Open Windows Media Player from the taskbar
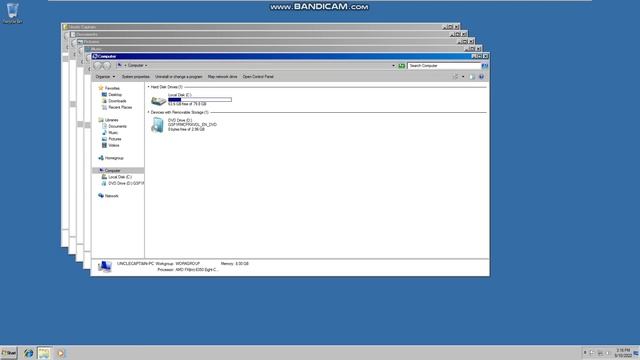The height and width of the screenshot is (360, 640). click(60, 353)
